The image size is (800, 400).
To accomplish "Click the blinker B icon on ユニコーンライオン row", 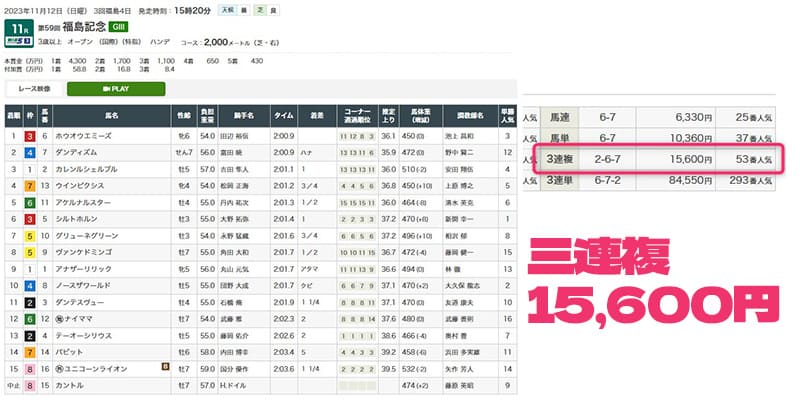I will tap(165, 365).
